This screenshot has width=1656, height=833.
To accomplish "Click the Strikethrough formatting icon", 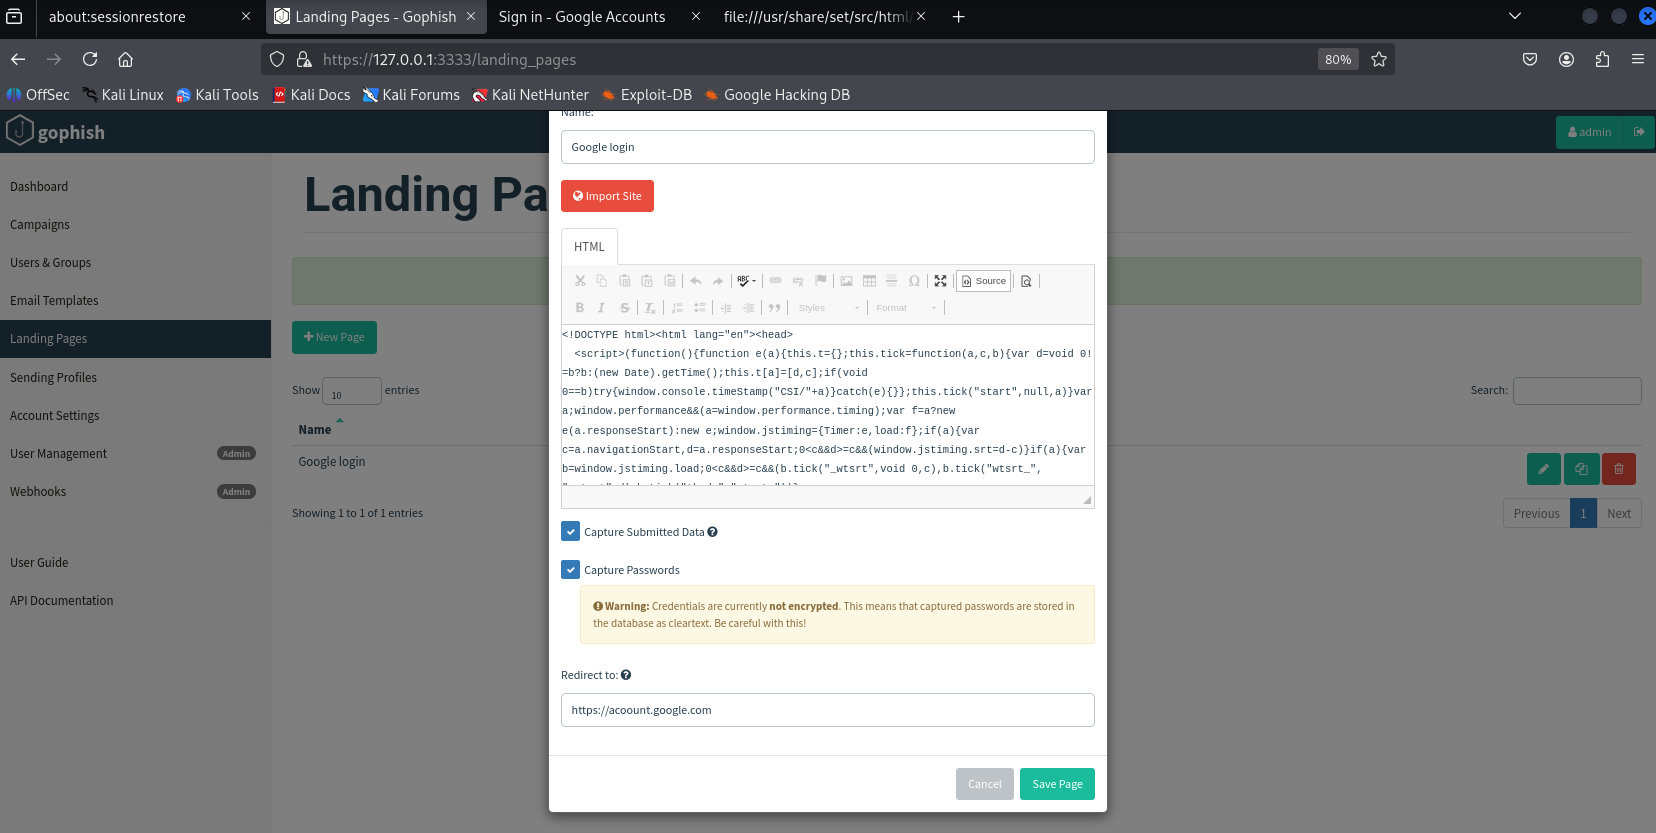I will (x=625, y=308).
